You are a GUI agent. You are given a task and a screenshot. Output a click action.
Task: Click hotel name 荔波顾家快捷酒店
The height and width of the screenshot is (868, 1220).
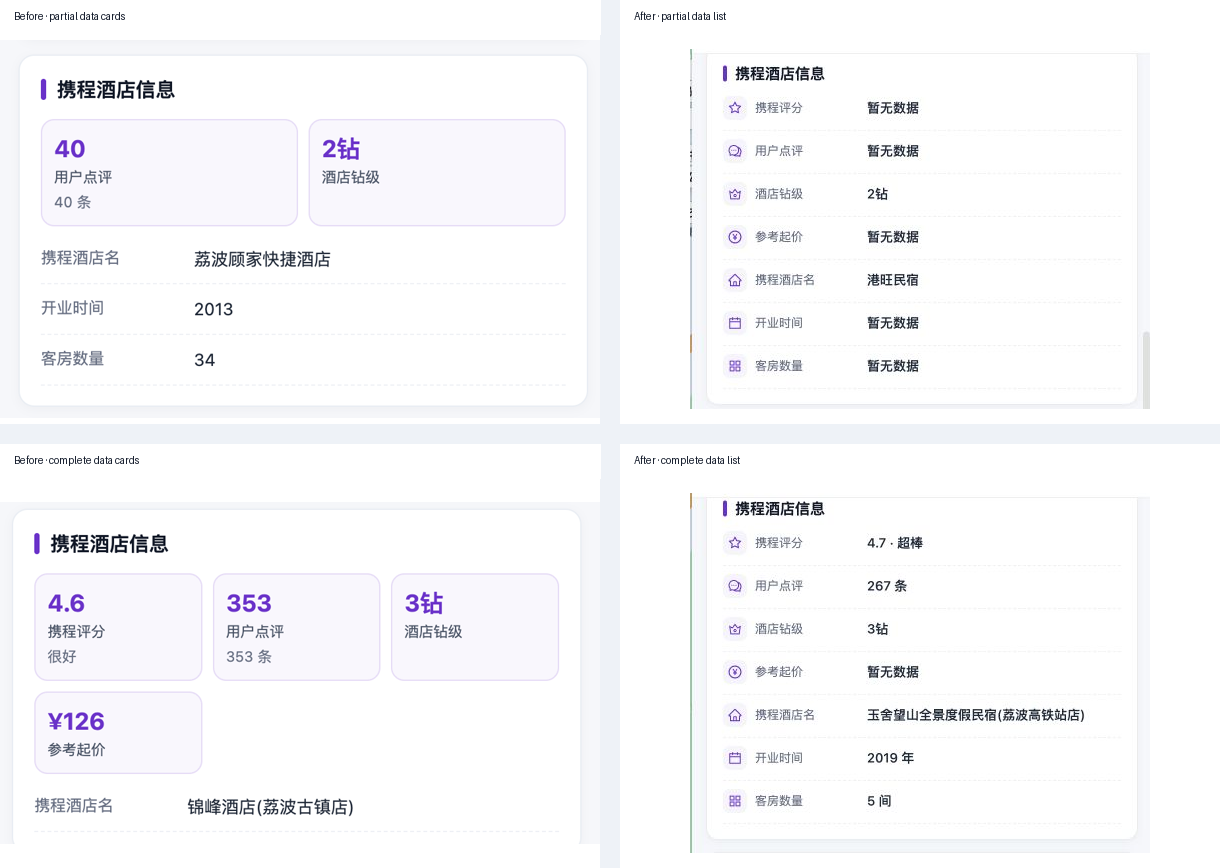262,259
